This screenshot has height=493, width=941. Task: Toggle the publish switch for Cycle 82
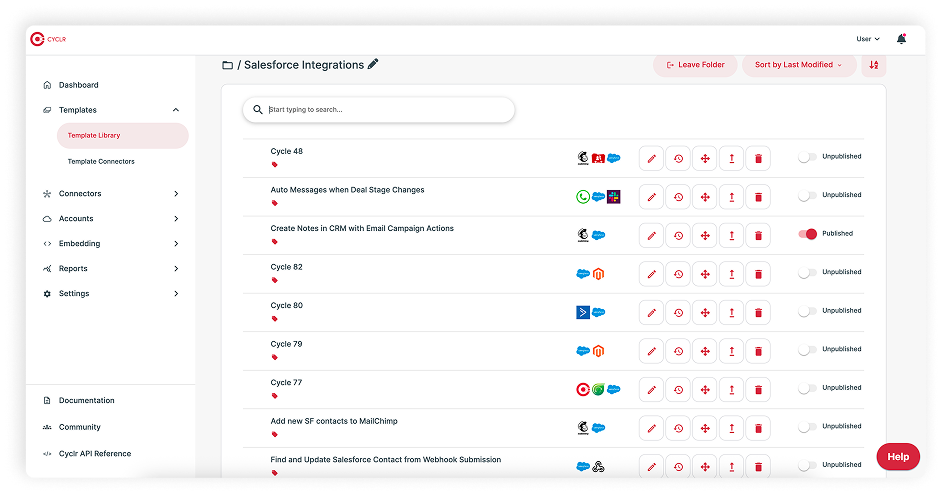[x=807, y=272]
